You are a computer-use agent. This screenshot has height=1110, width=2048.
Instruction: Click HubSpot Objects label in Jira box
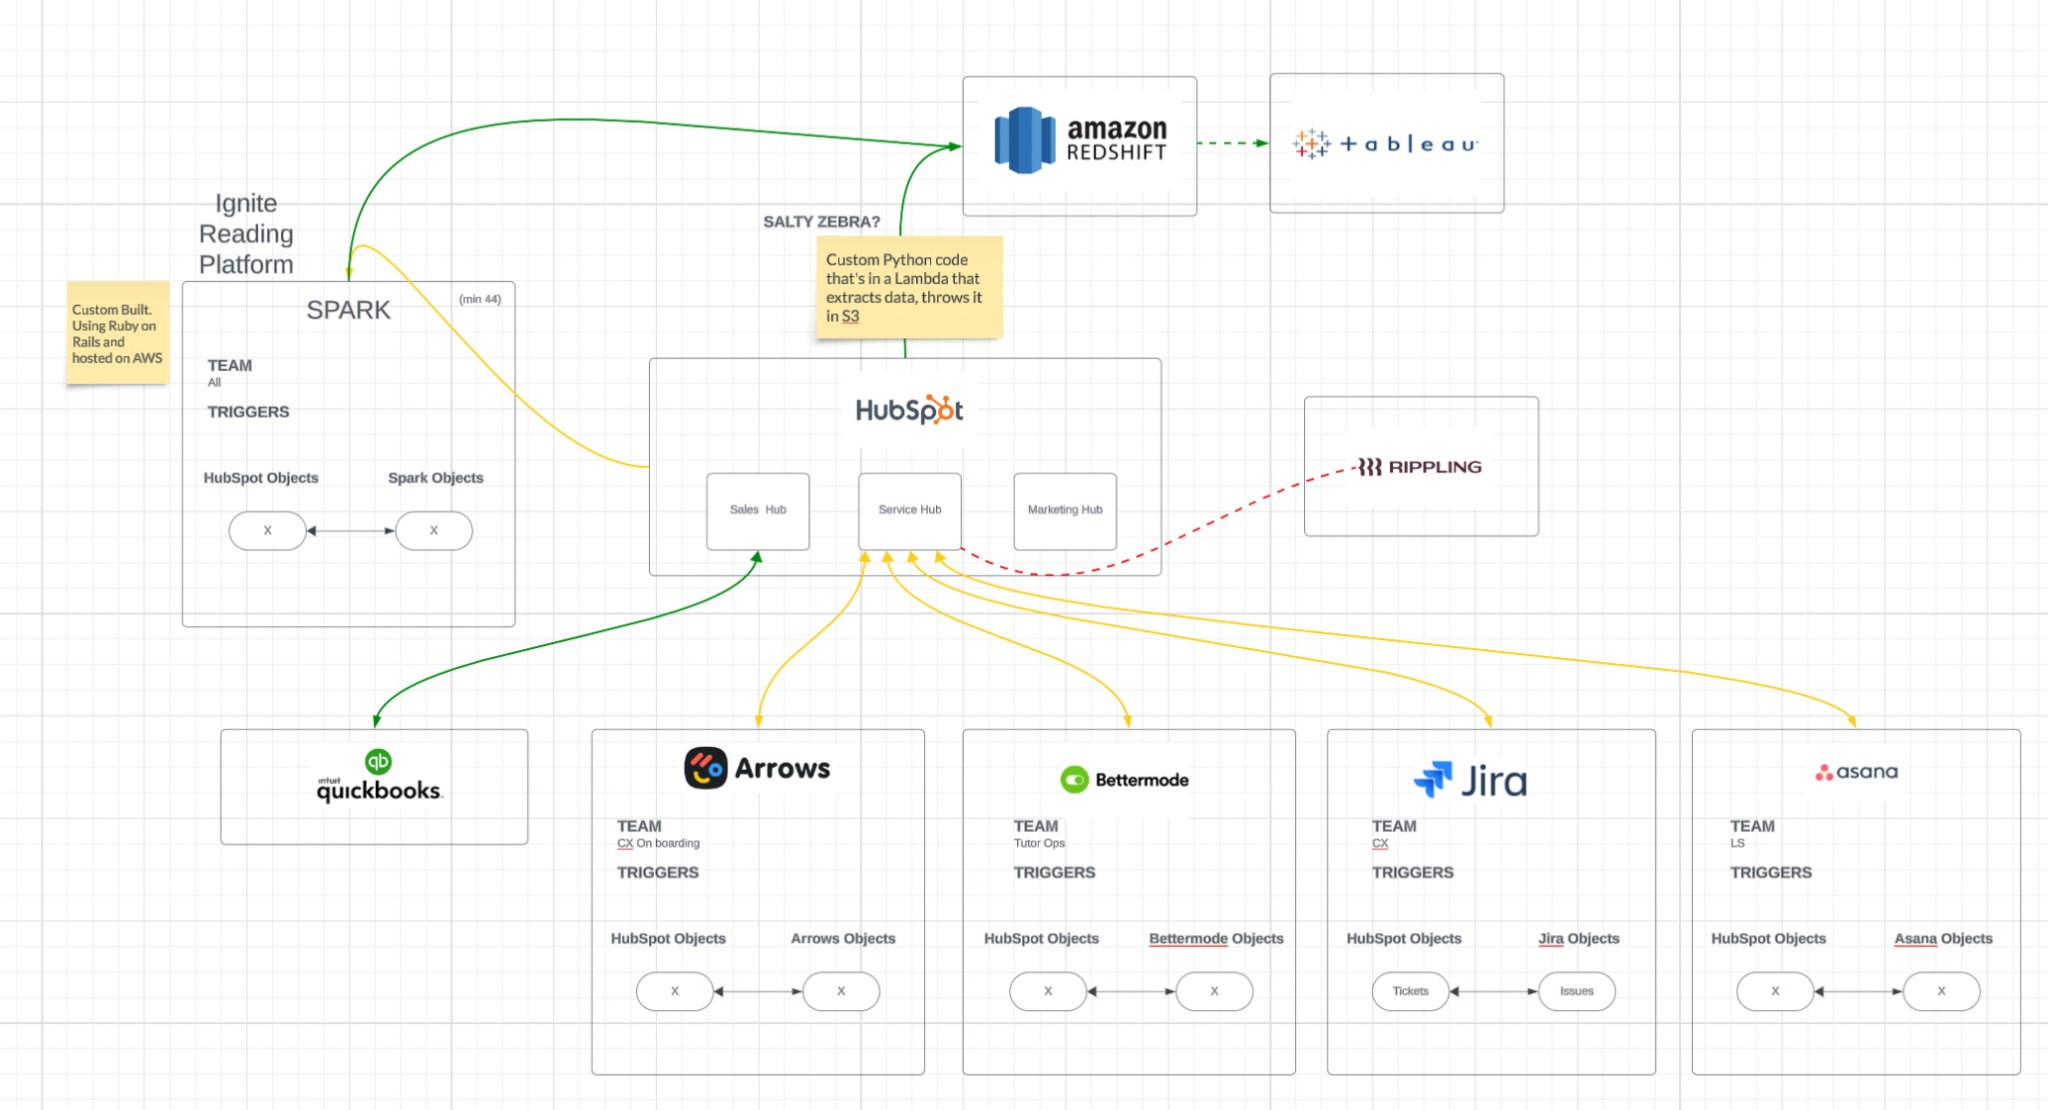point(1404,938)
